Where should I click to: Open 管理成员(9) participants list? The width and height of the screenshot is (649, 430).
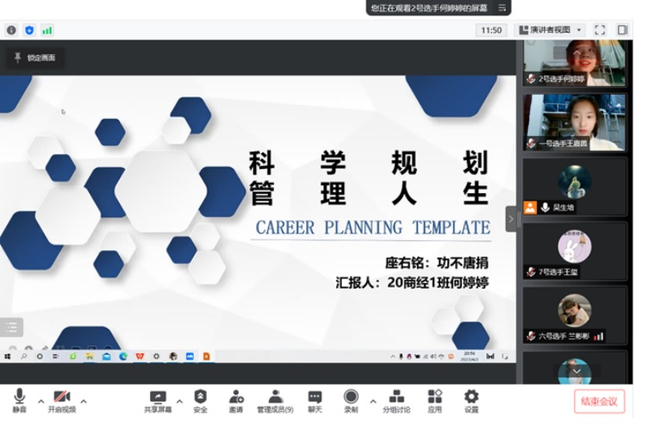275,398
